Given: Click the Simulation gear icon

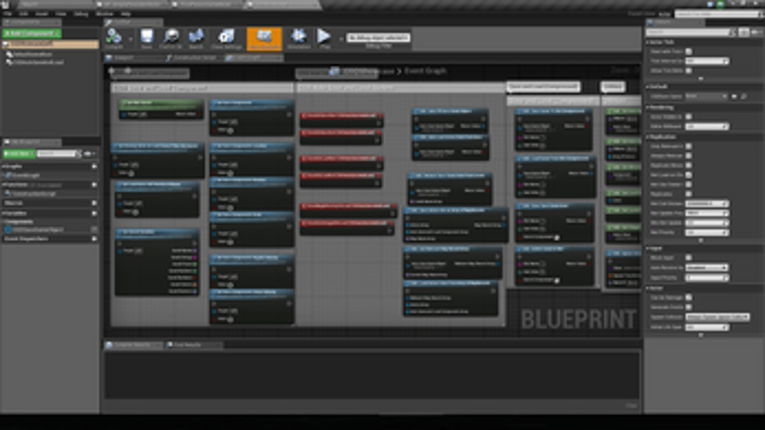Looking at the screenshot, I should (x=298, y=39).
